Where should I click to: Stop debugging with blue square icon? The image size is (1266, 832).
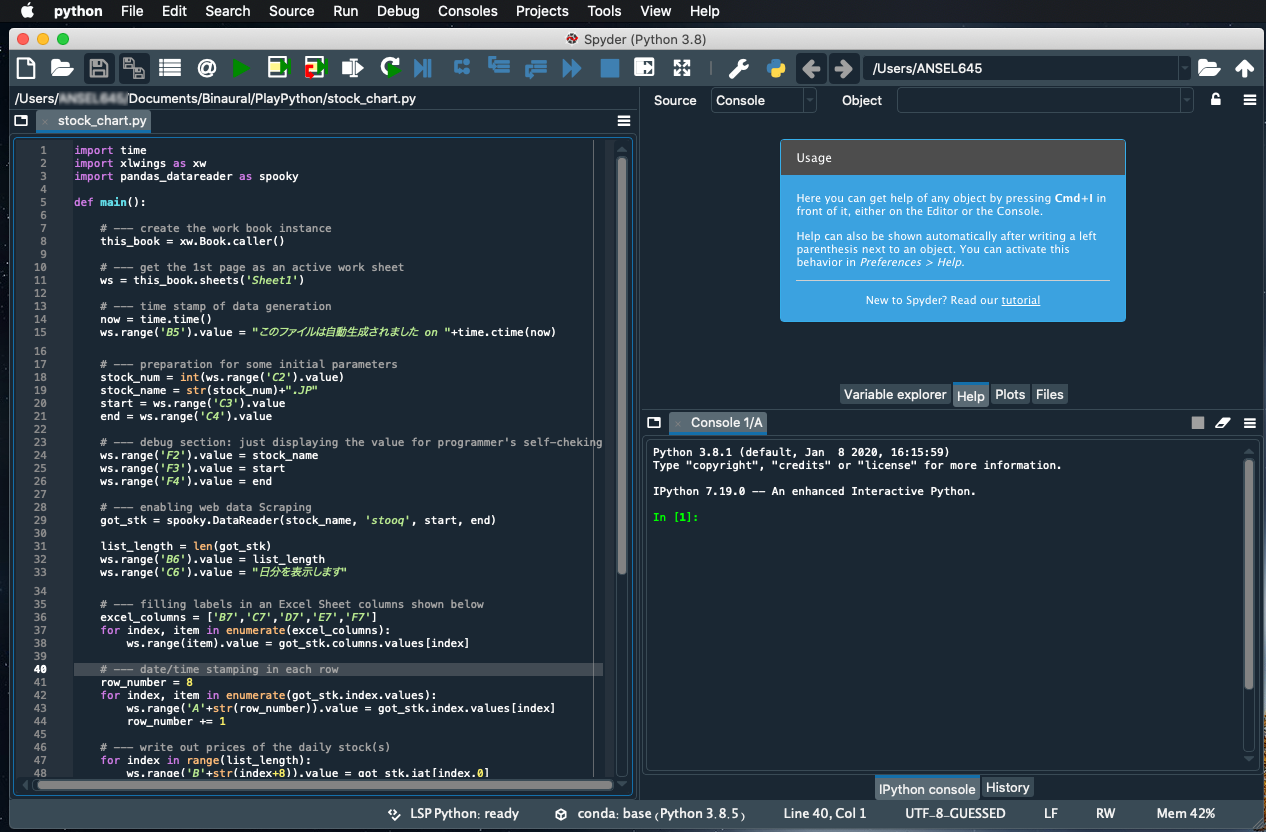(609, 68)
